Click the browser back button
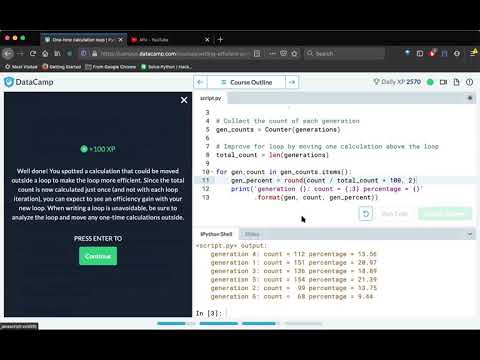480x360 pixels. (x=8, y=53)
